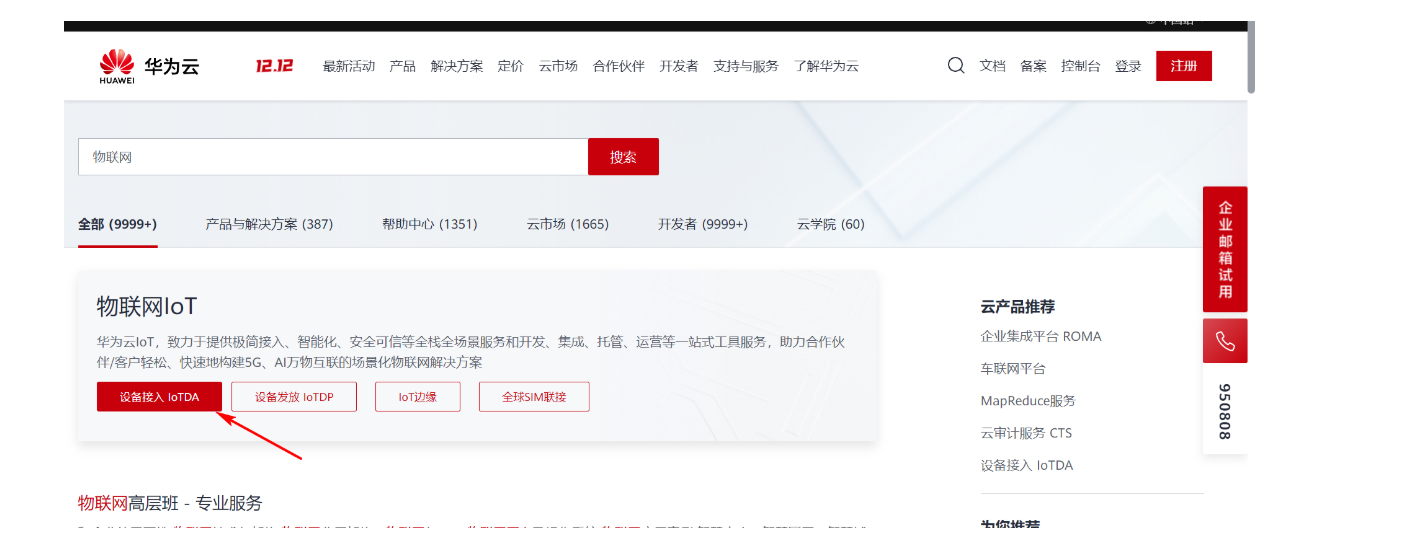Click the search magnifier icon in header
The height and width of the screenshot is (547, 1403).
(956, 66)
